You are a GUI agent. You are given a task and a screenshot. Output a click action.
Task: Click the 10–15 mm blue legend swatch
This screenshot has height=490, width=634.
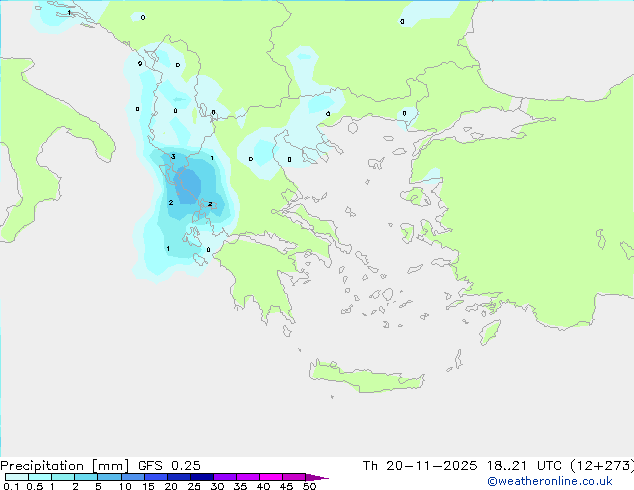pos(132,477)
